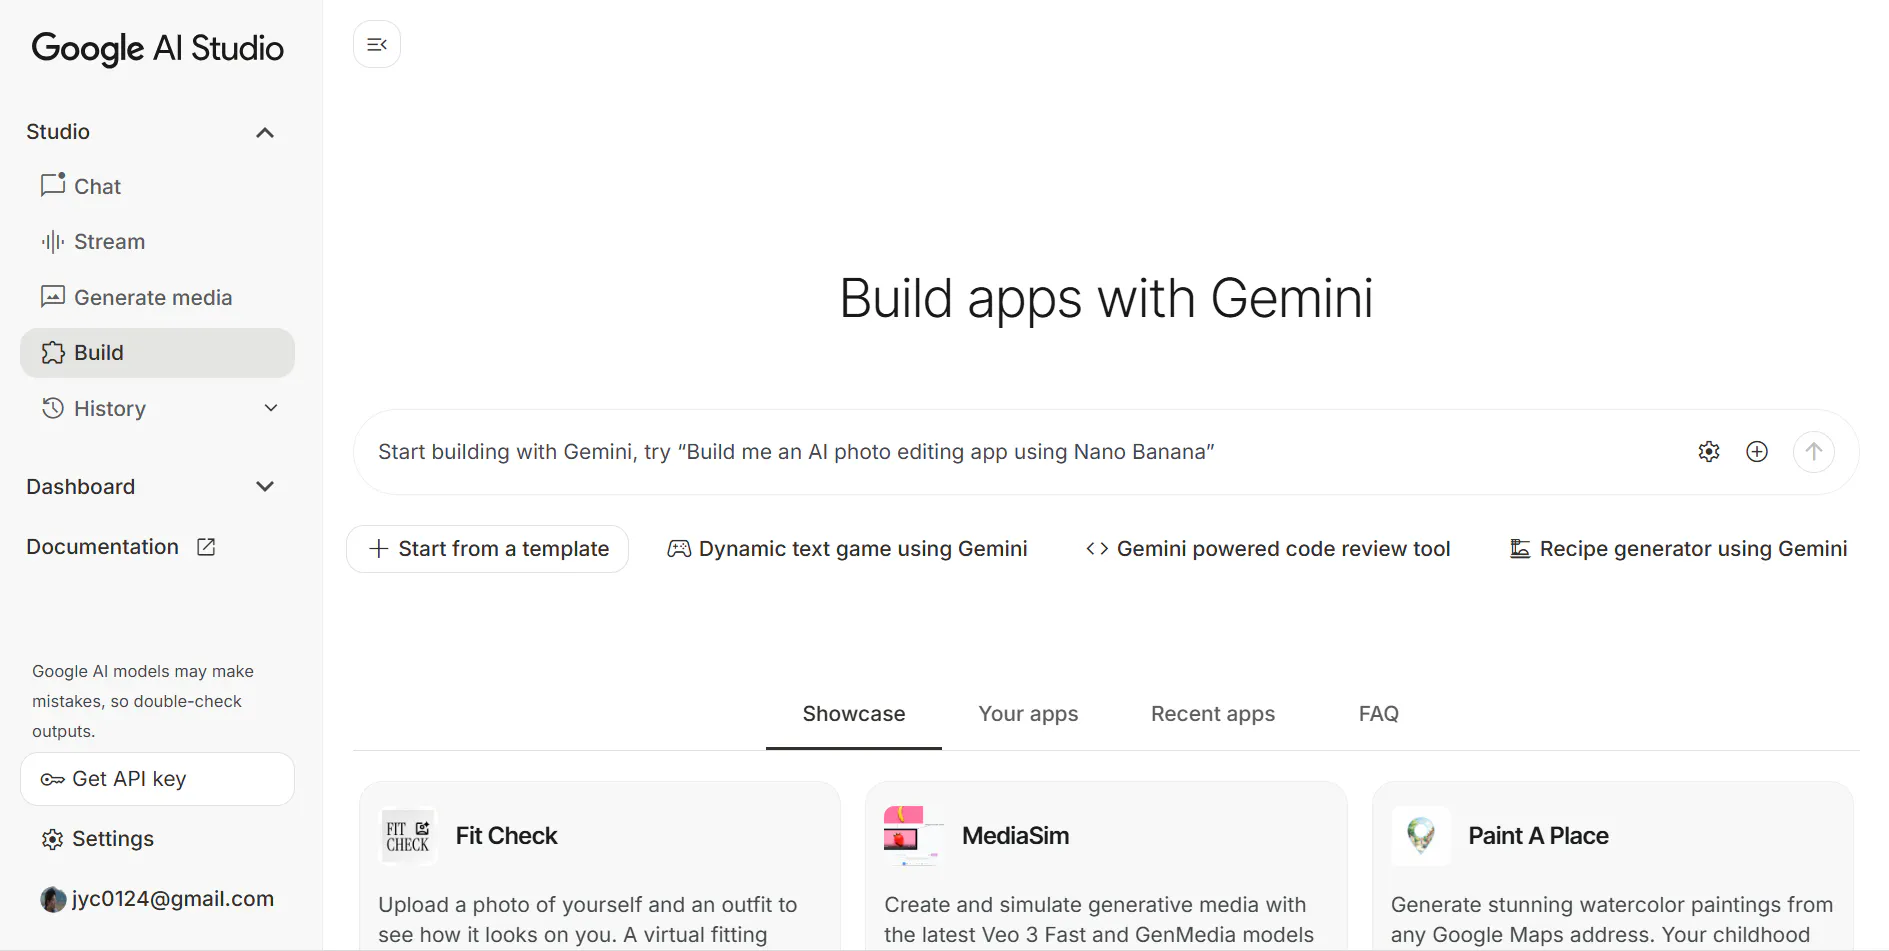Go to Generate media

tap(152, 298)
